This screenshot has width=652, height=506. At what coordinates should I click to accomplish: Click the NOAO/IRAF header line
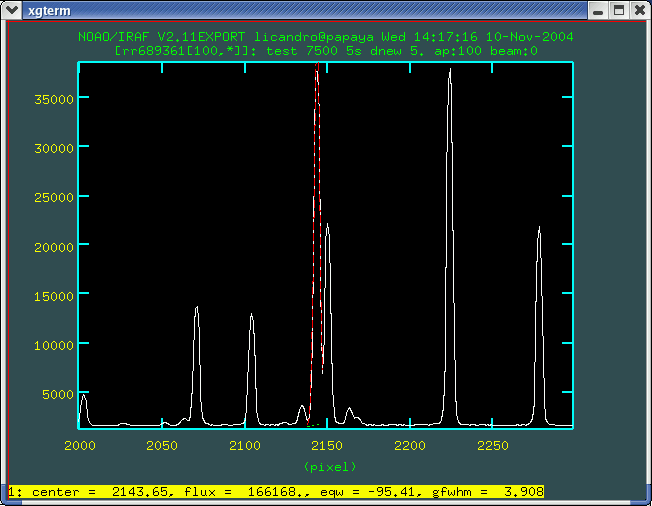(325, 36)
